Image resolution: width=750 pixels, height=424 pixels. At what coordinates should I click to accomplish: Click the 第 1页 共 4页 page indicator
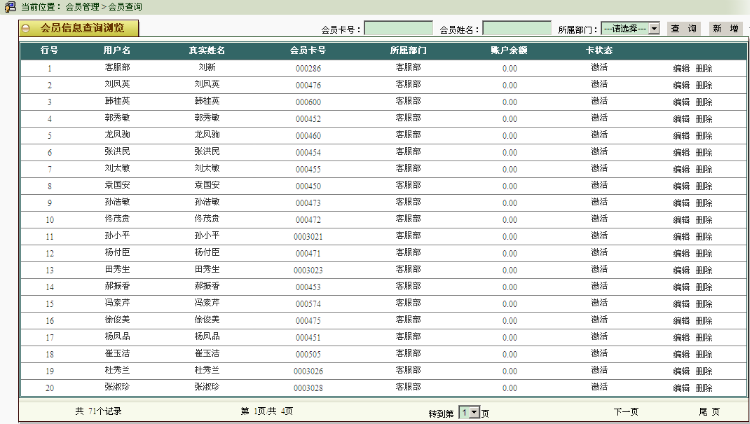[266, 411]
